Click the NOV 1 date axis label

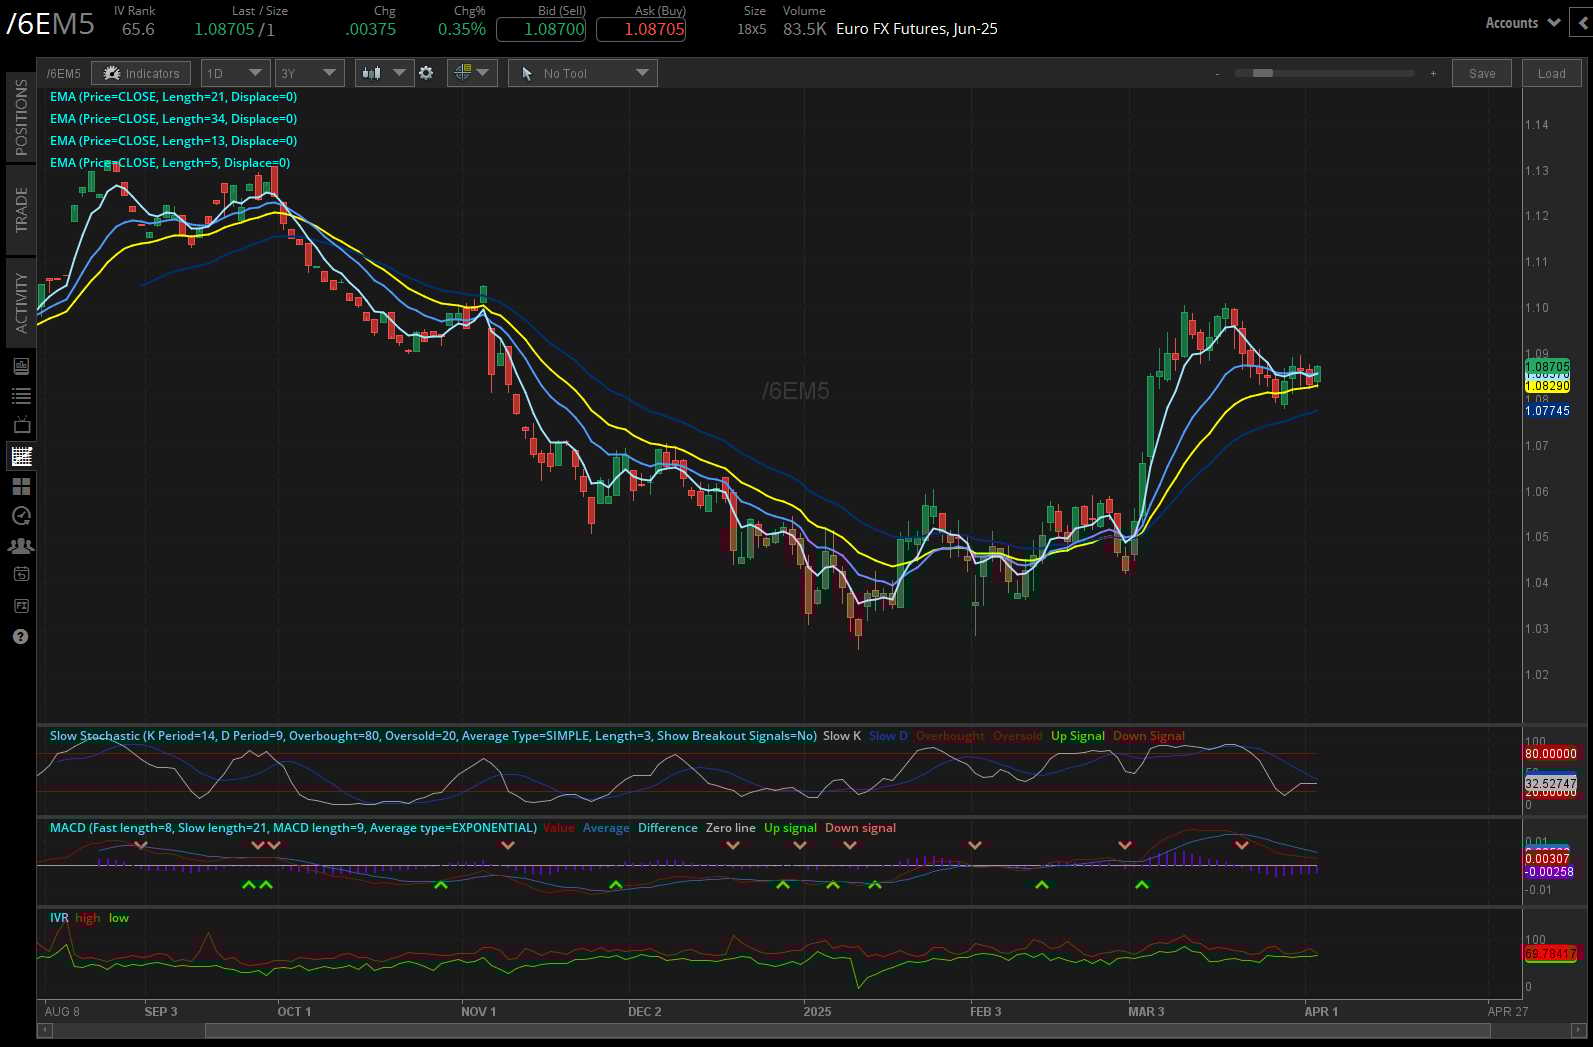click(x=478, y=1011)
